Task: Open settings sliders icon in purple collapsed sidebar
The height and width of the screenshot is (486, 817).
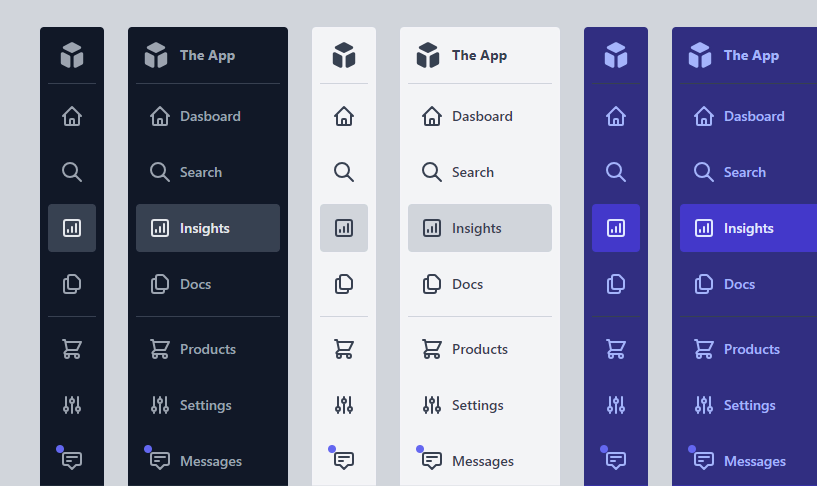Action: 616,405
